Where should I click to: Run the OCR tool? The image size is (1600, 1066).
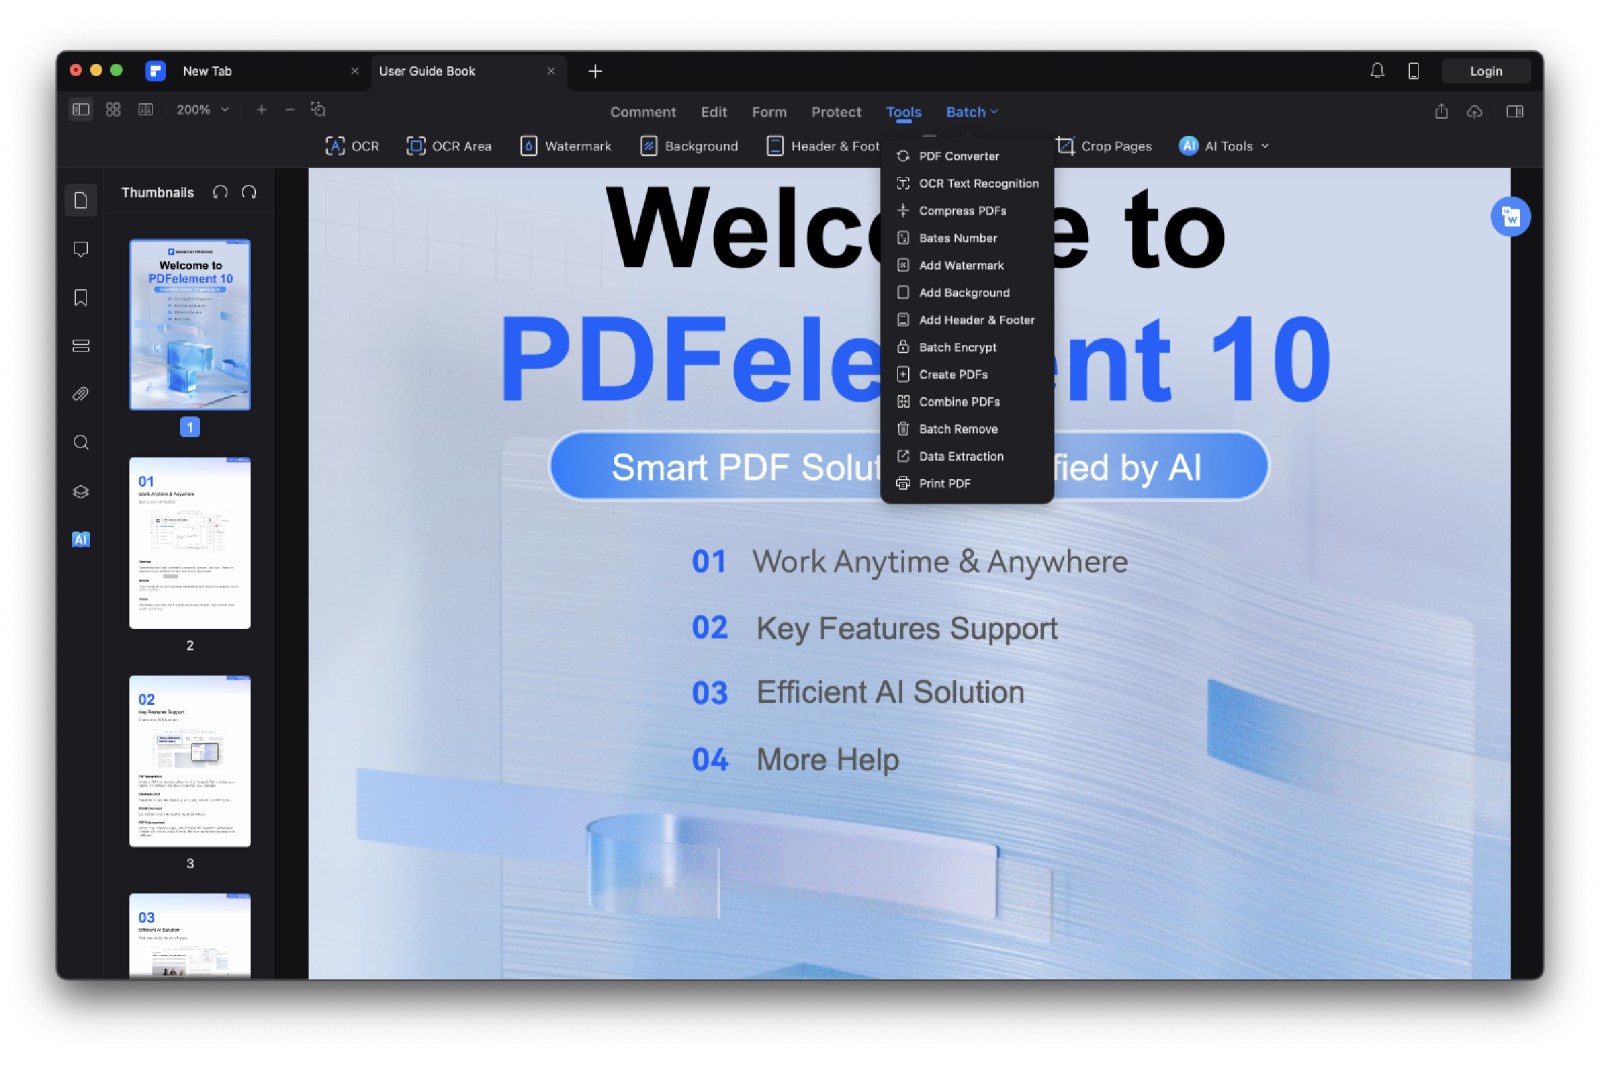point(352,146)
